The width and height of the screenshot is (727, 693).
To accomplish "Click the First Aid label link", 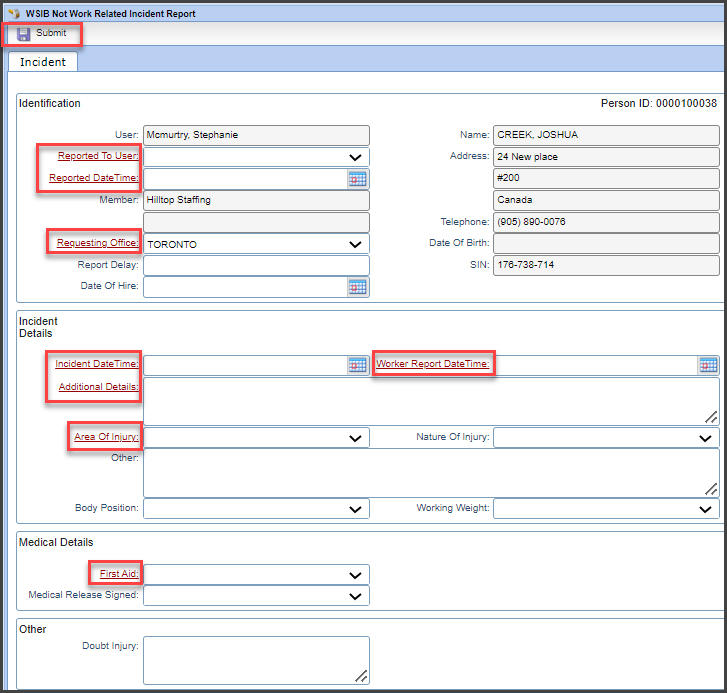I will [x=119, y=573].
